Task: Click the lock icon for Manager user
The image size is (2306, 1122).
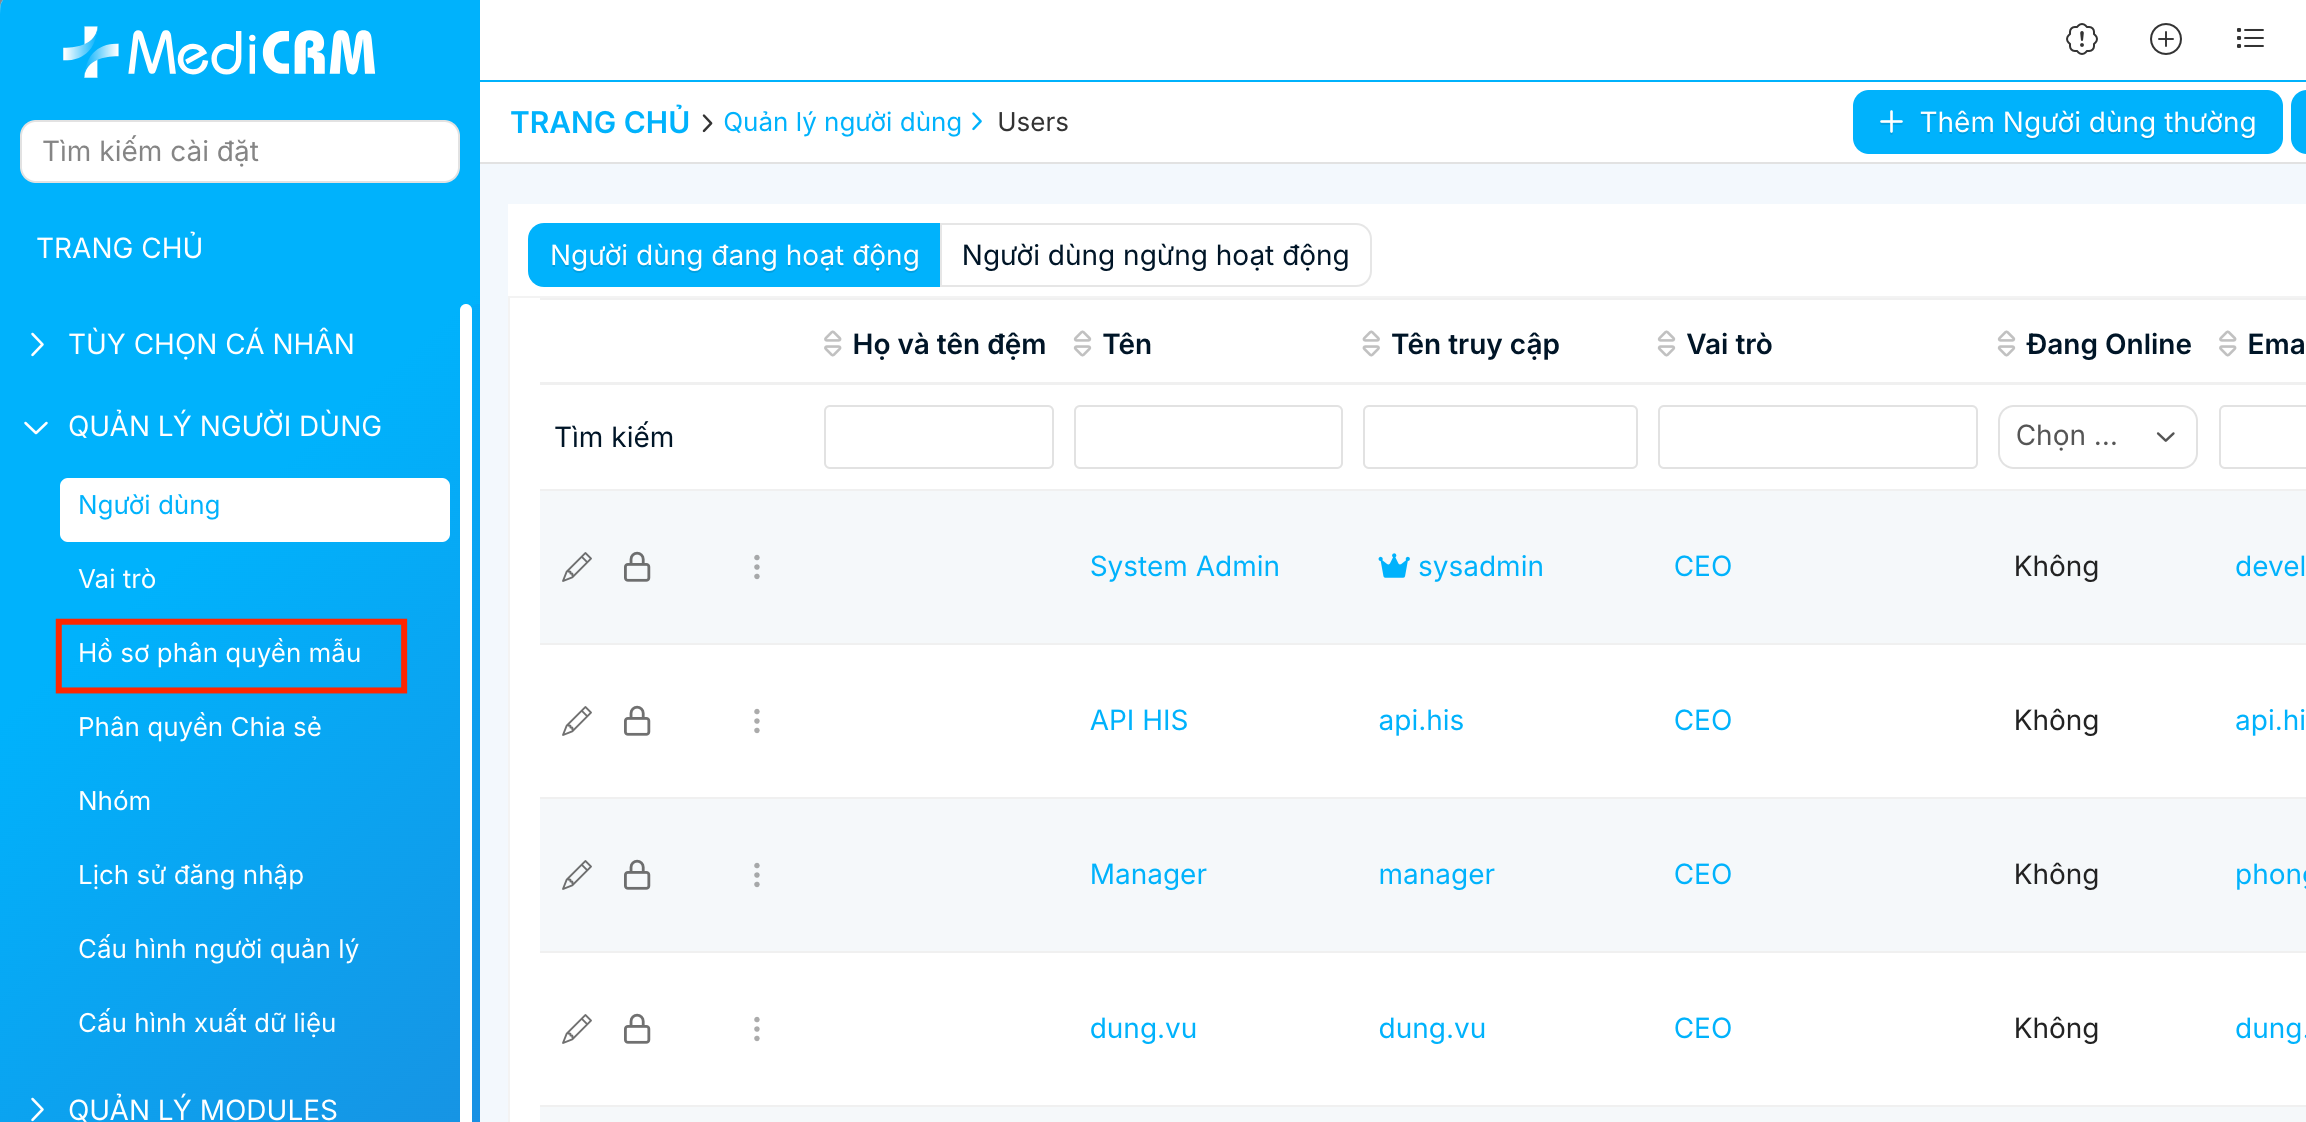Action: click(x=637, y=875)
